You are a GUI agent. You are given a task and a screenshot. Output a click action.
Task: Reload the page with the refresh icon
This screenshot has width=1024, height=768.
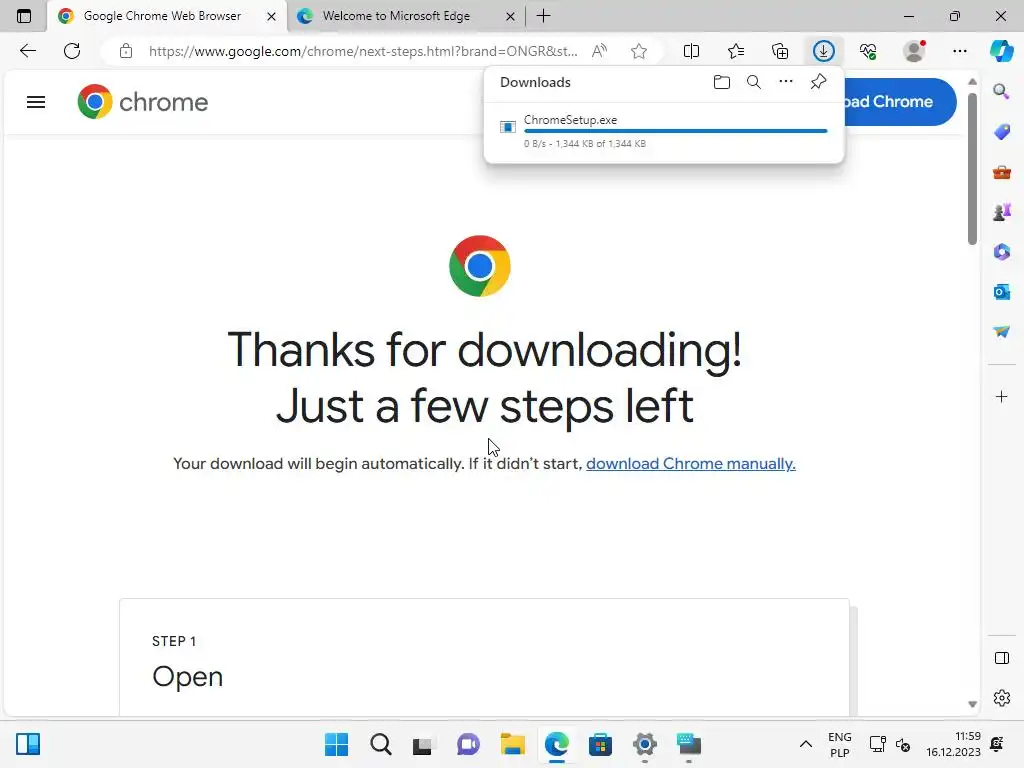point(72,51)
